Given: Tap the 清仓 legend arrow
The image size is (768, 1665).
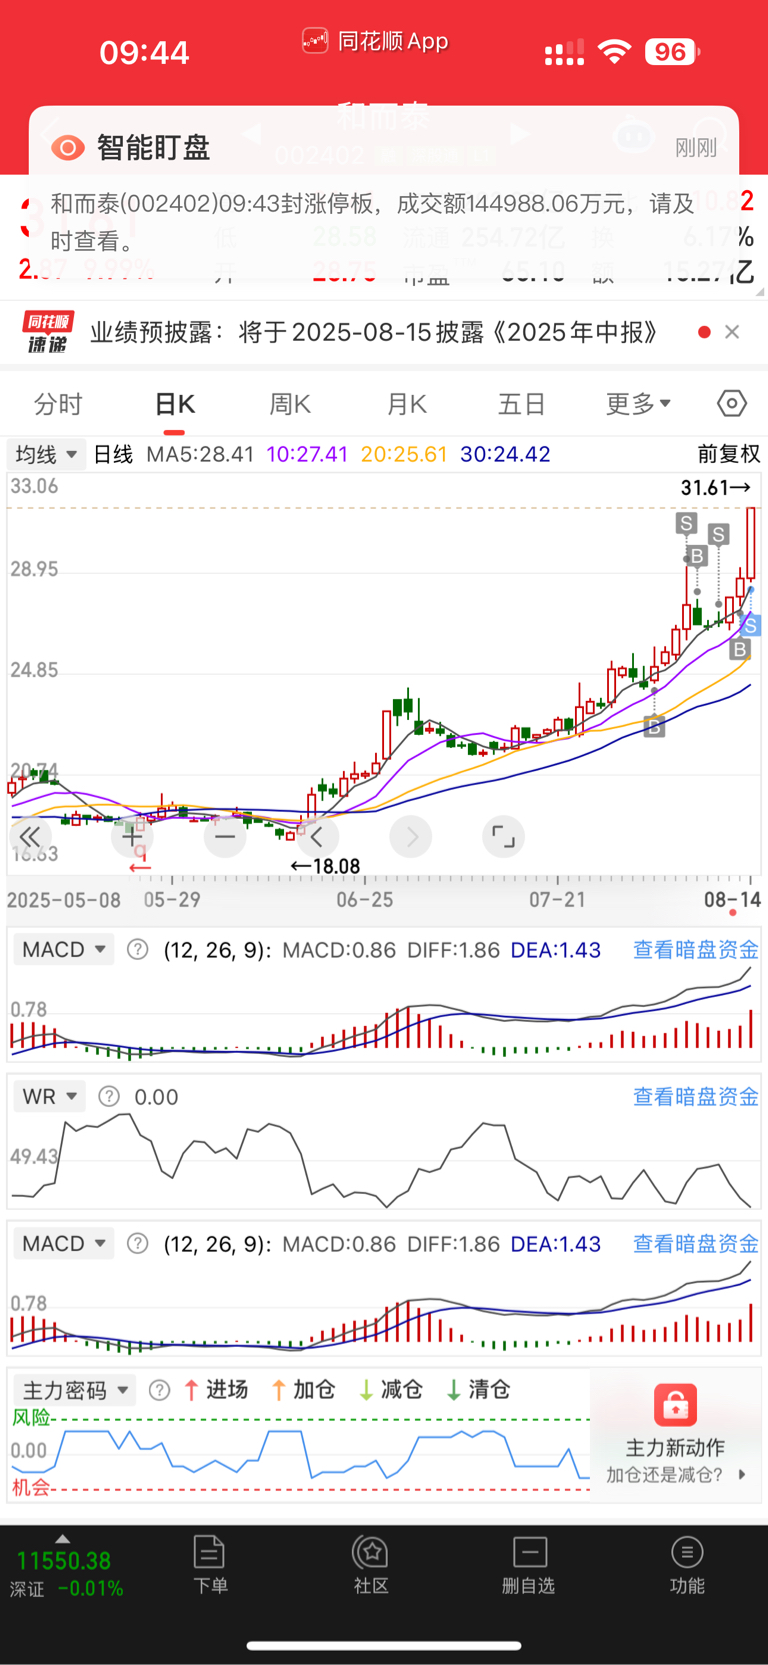Looking at the screenshot, I should (x=453, y=1390).
